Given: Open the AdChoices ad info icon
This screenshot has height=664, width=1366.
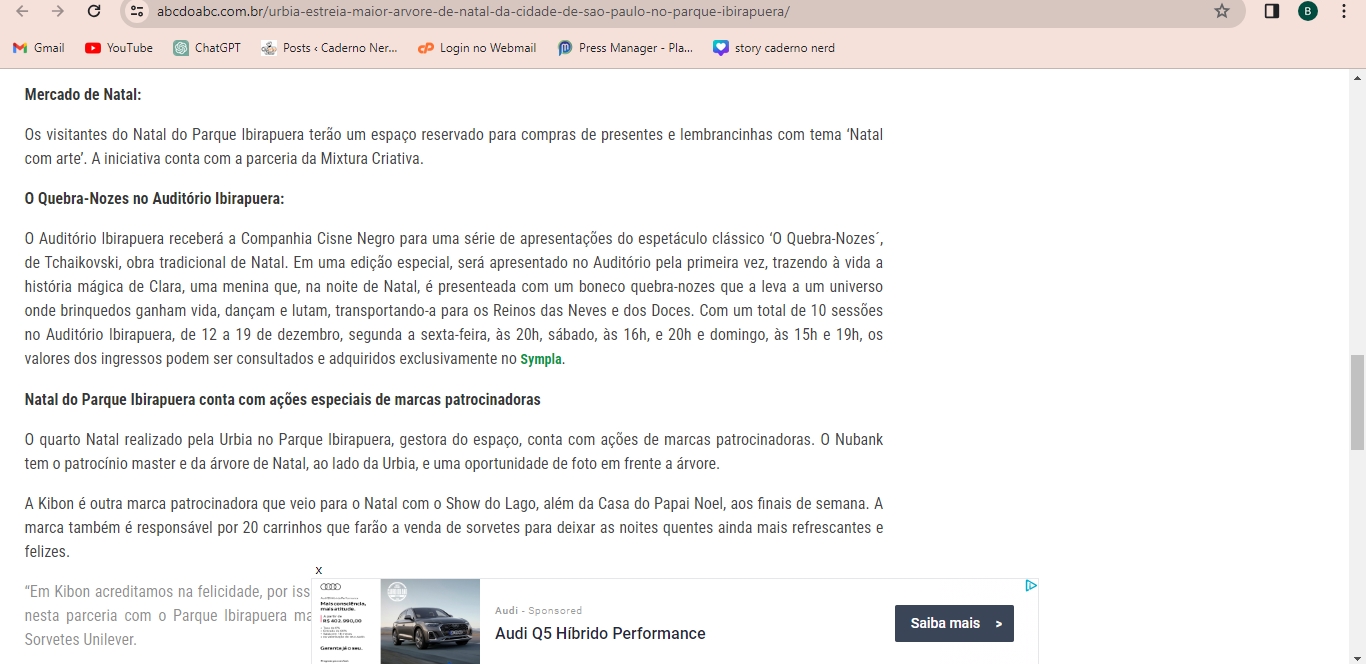Looking at the screenshot, I should (x=1030, y=586).
